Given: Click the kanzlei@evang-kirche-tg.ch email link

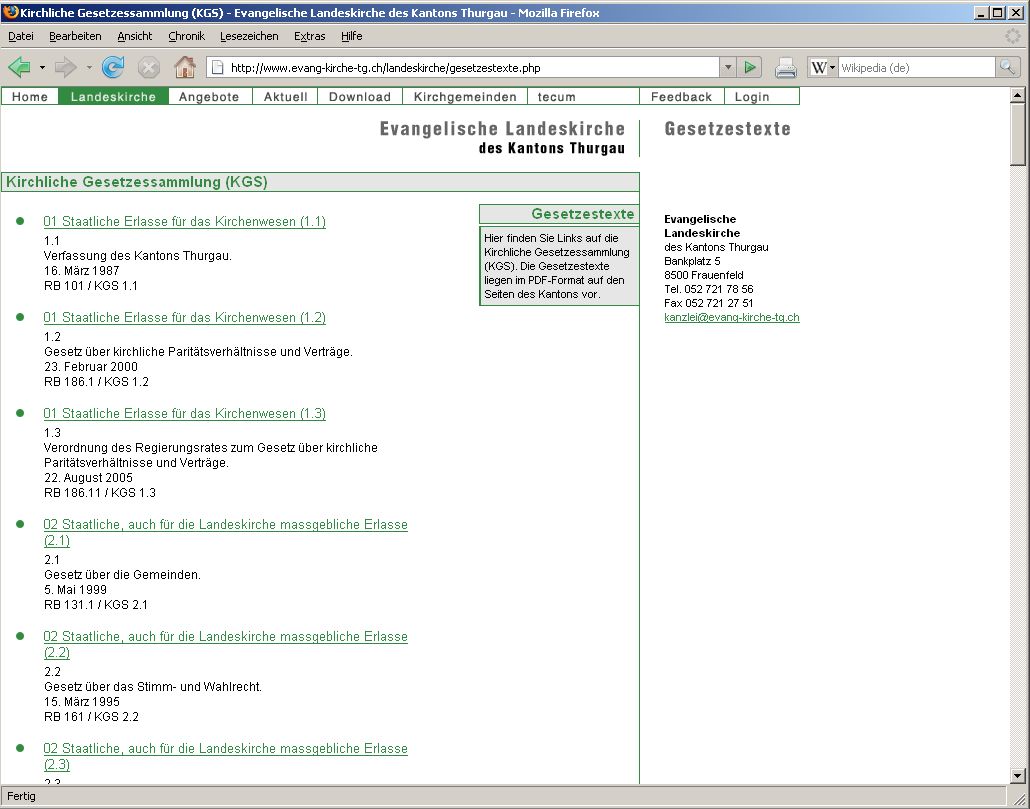Looking at the screenshot, I should tap(731, 317).
